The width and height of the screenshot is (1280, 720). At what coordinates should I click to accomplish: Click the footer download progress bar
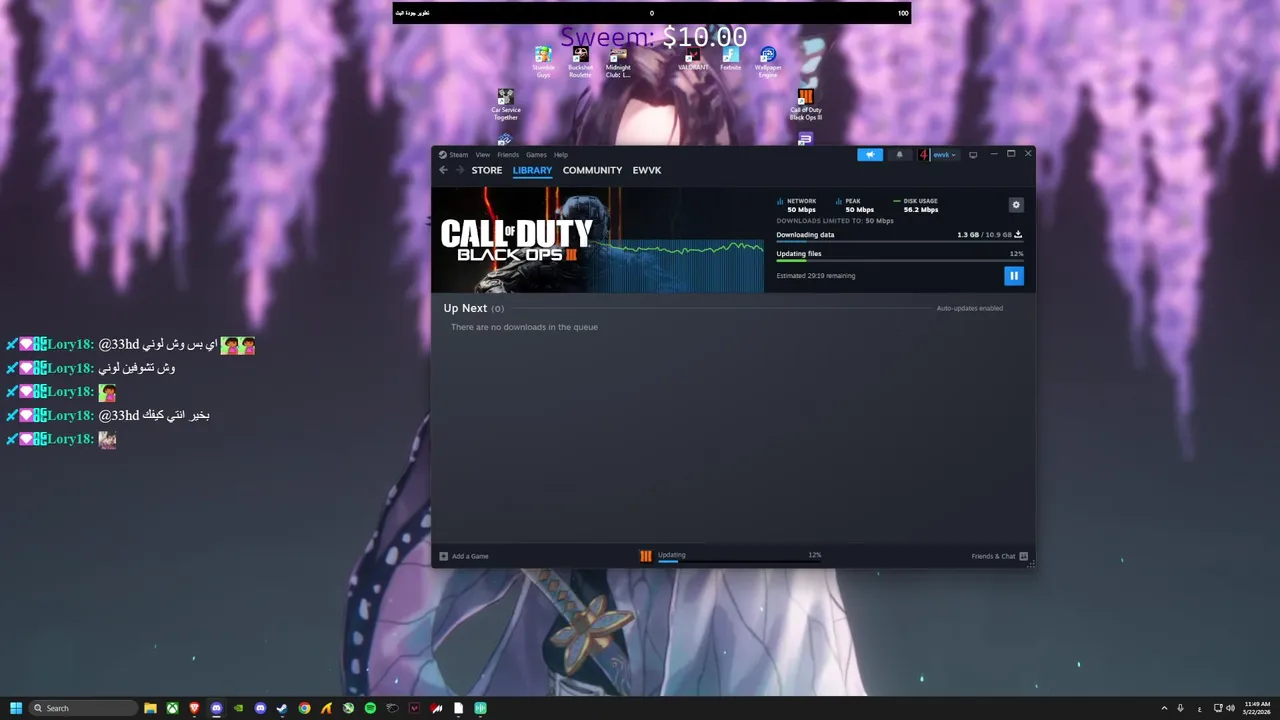739,562
